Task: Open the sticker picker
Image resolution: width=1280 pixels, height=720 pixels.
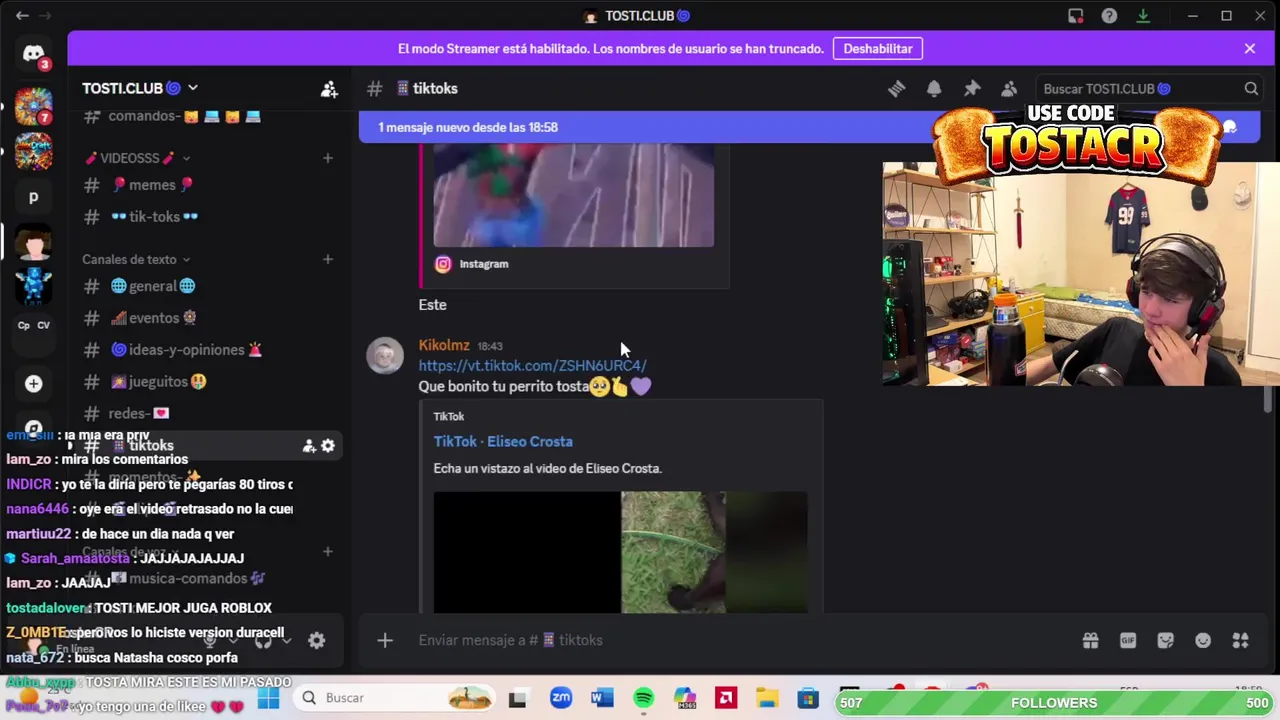Action: [1165, 641]
